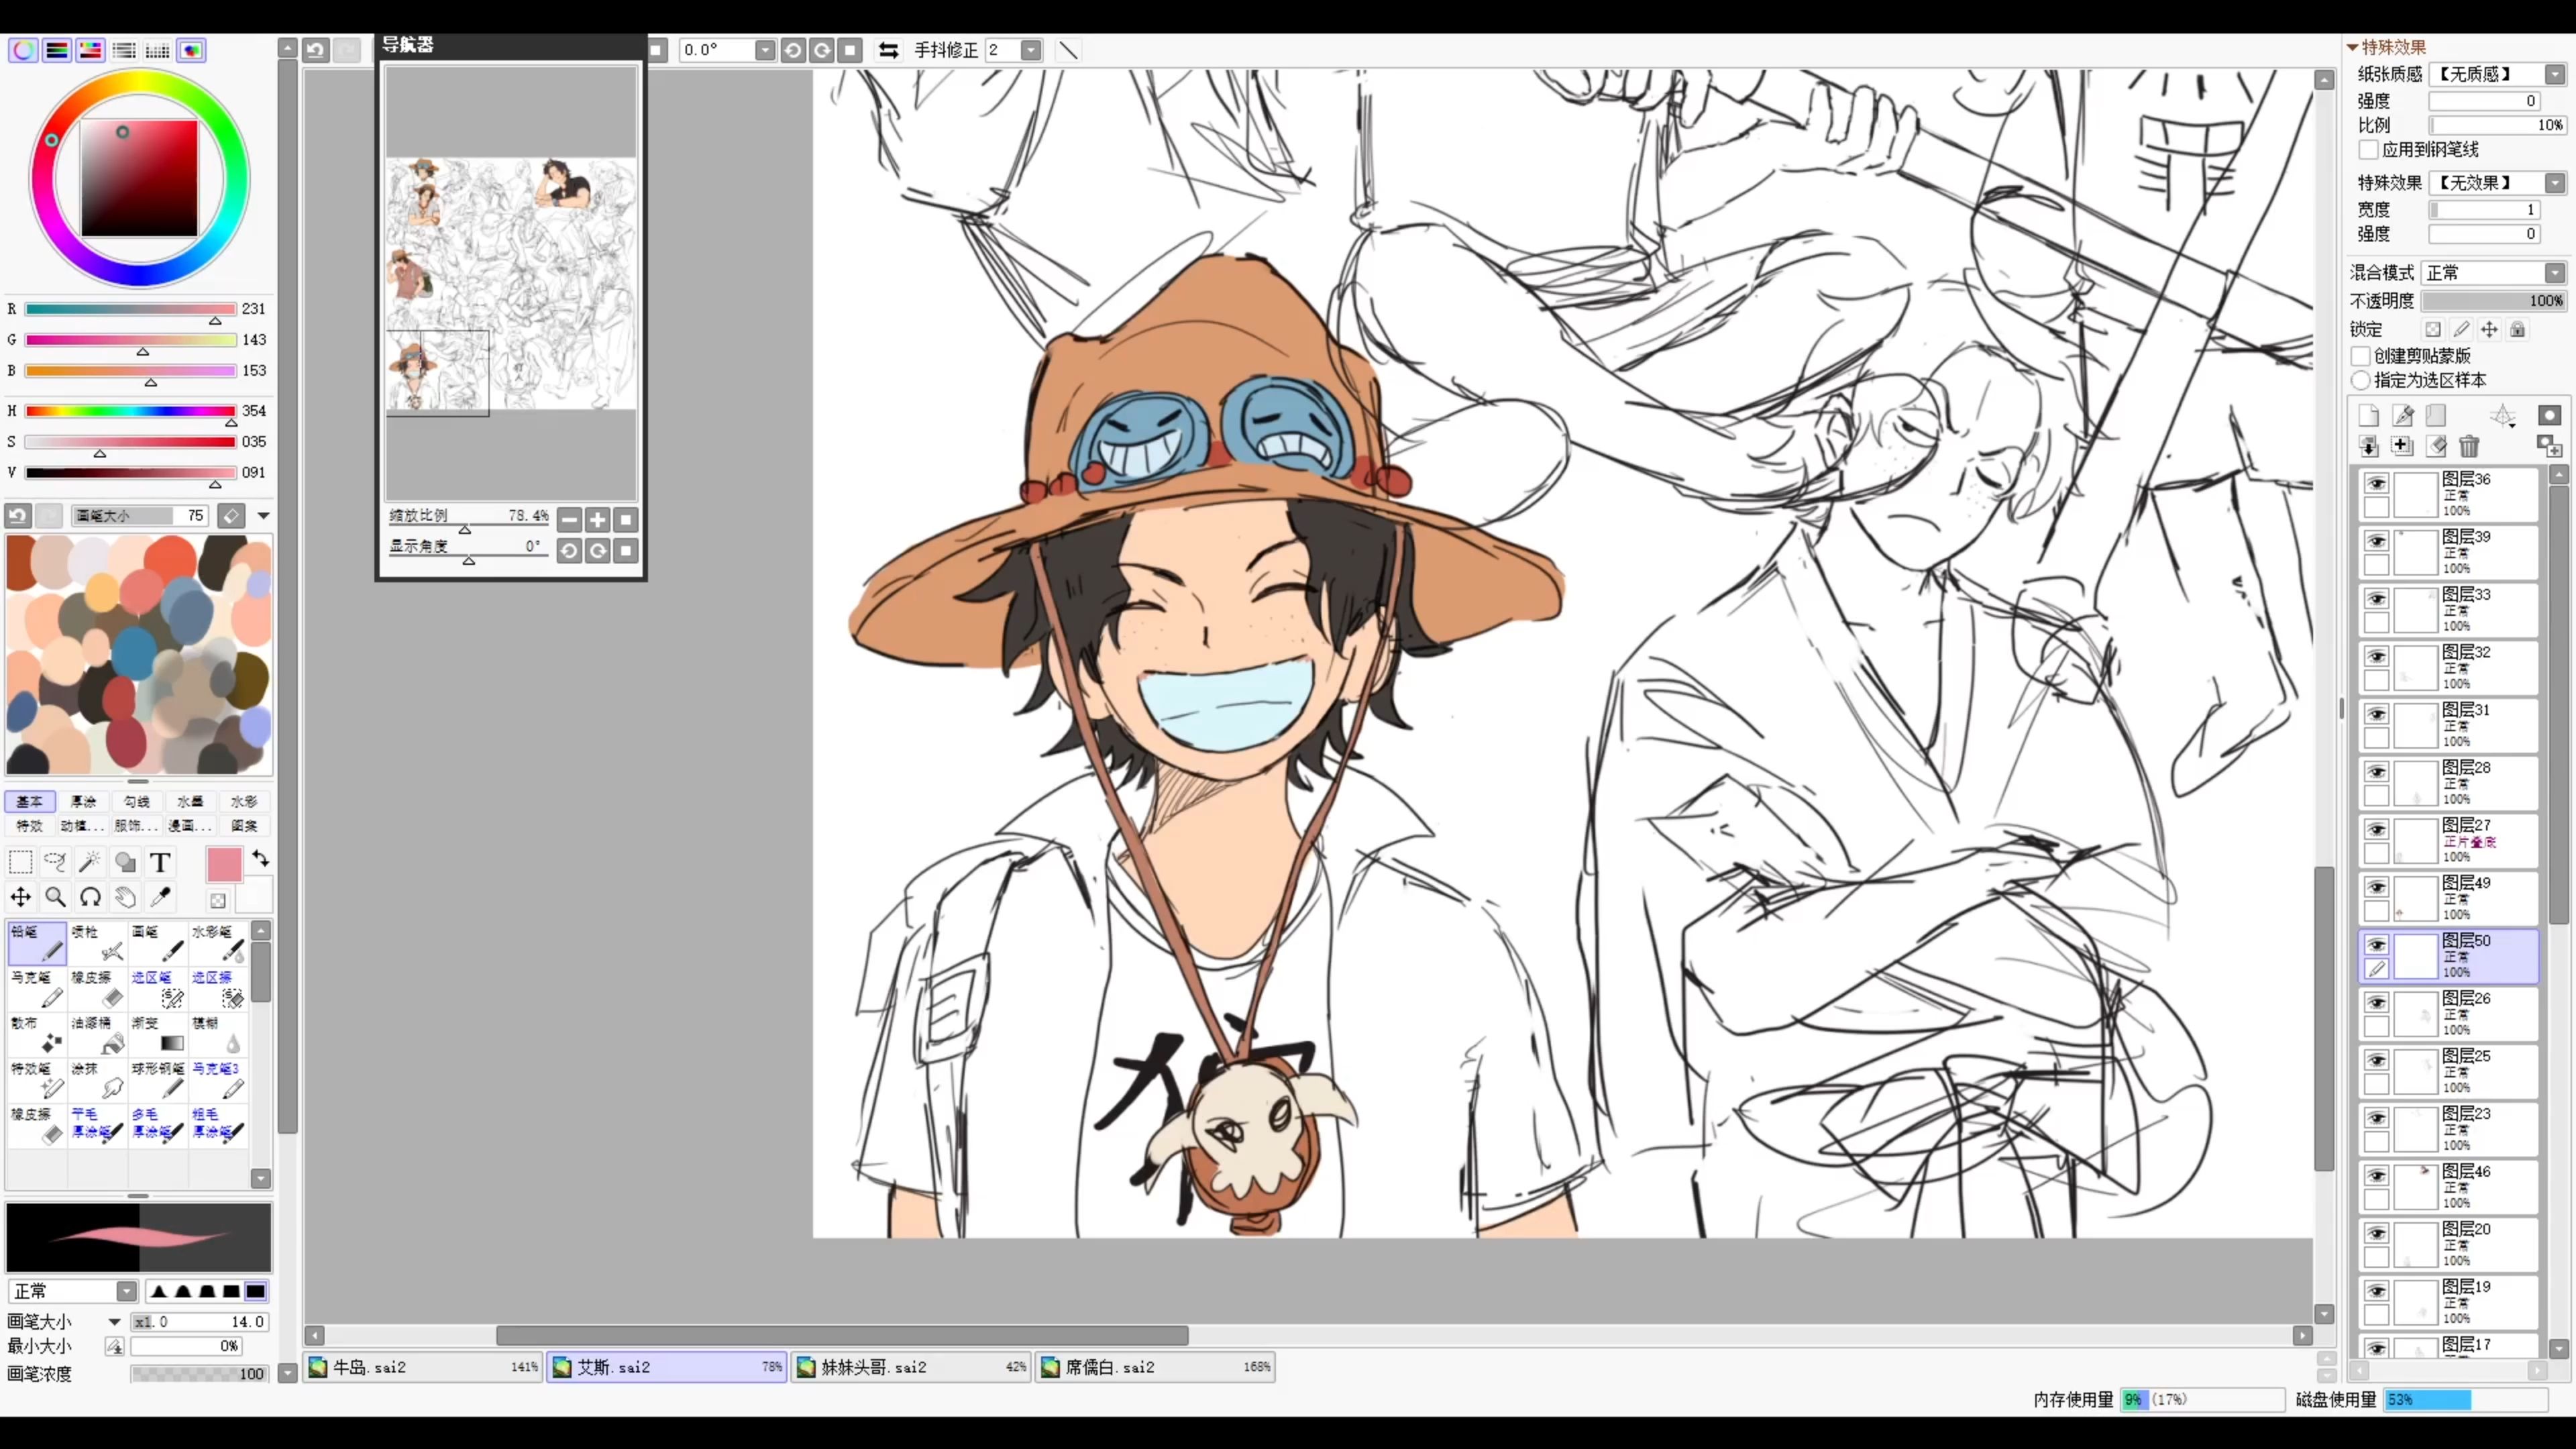The image size is (2576, 1449).
Task: Collapse the 特殊效果 panel section
Action: (x=2353, y=47)
